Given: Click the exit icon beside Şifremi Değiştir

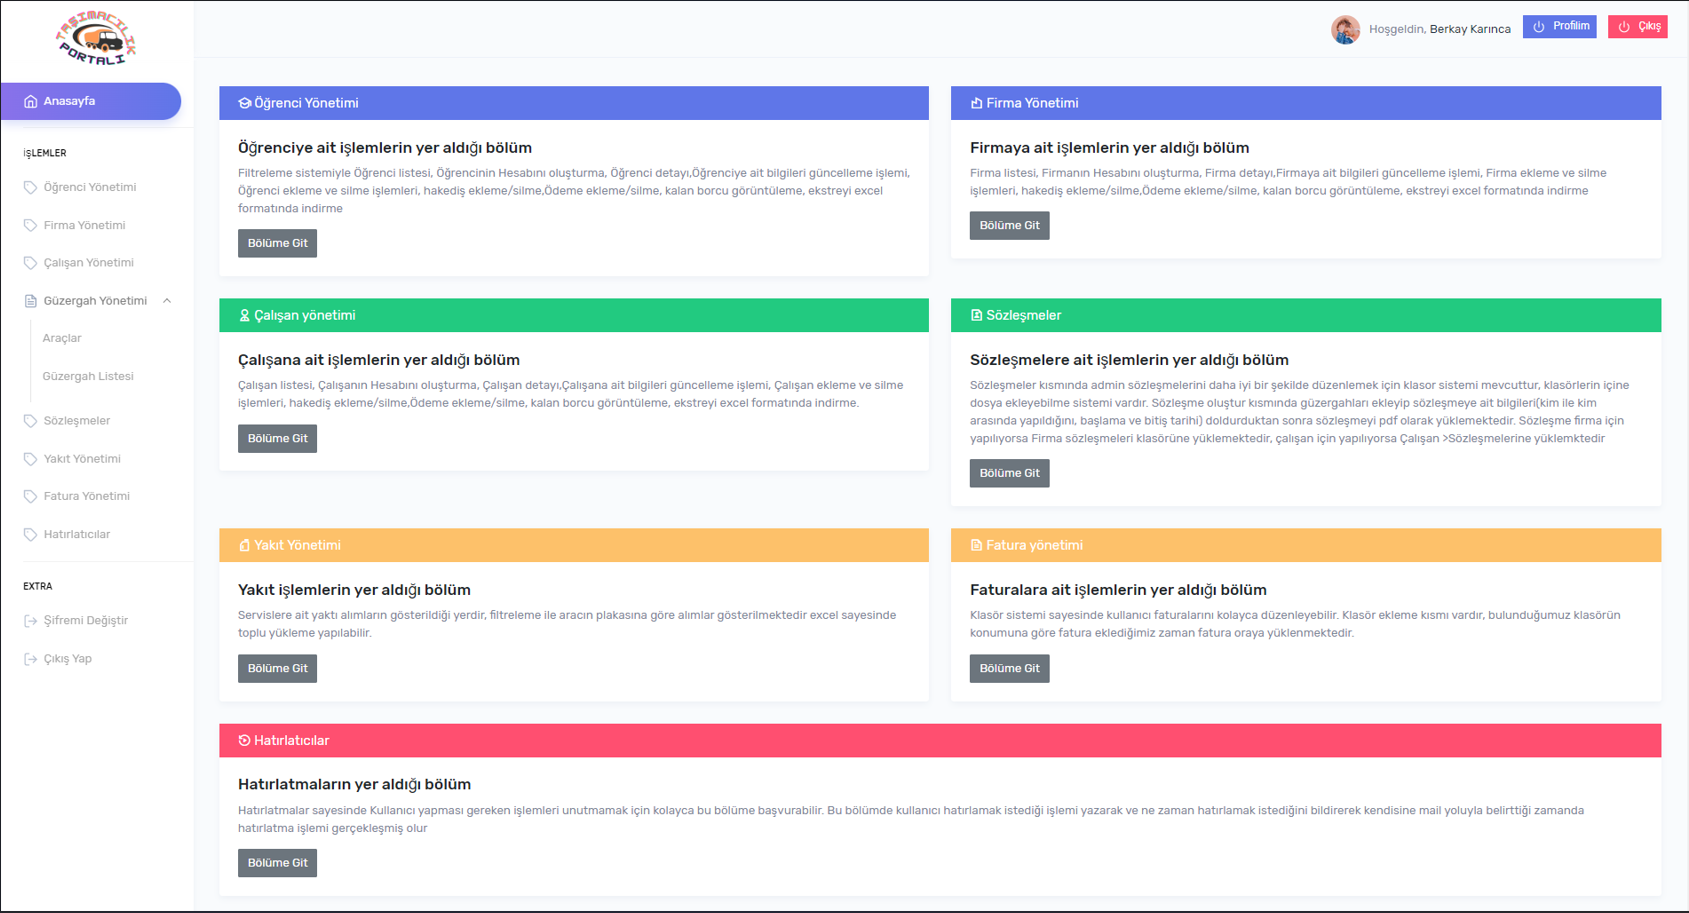Looking at the screenshot, I should tap(30, 621).
